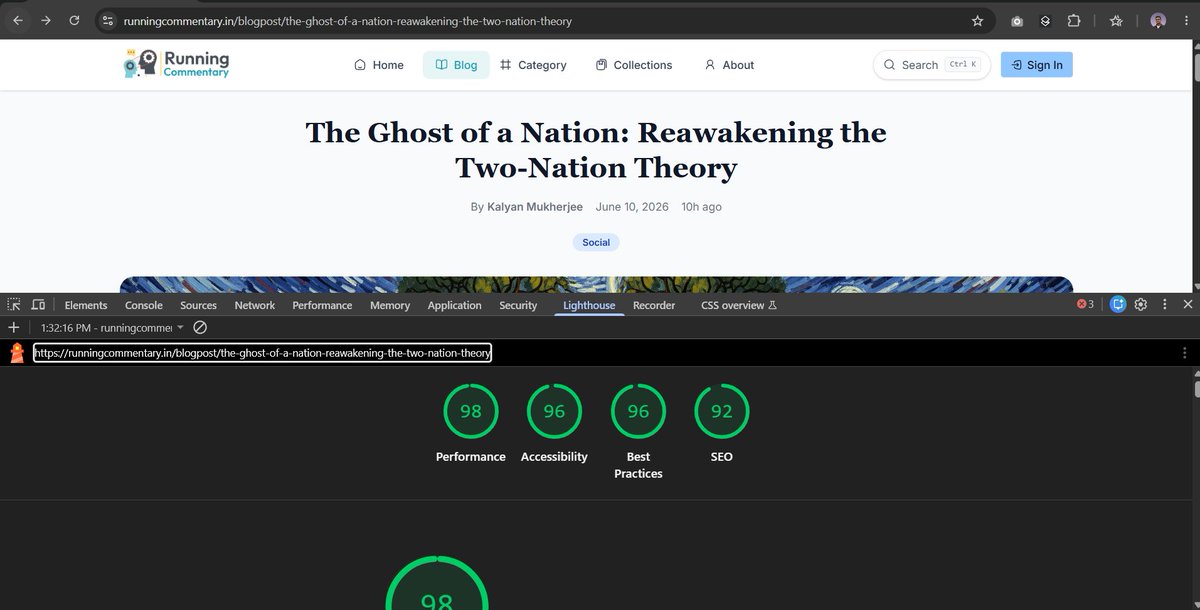This screenshot has width=1200, height=610.
Task: Open the Security tab
Action: [518, 305]
